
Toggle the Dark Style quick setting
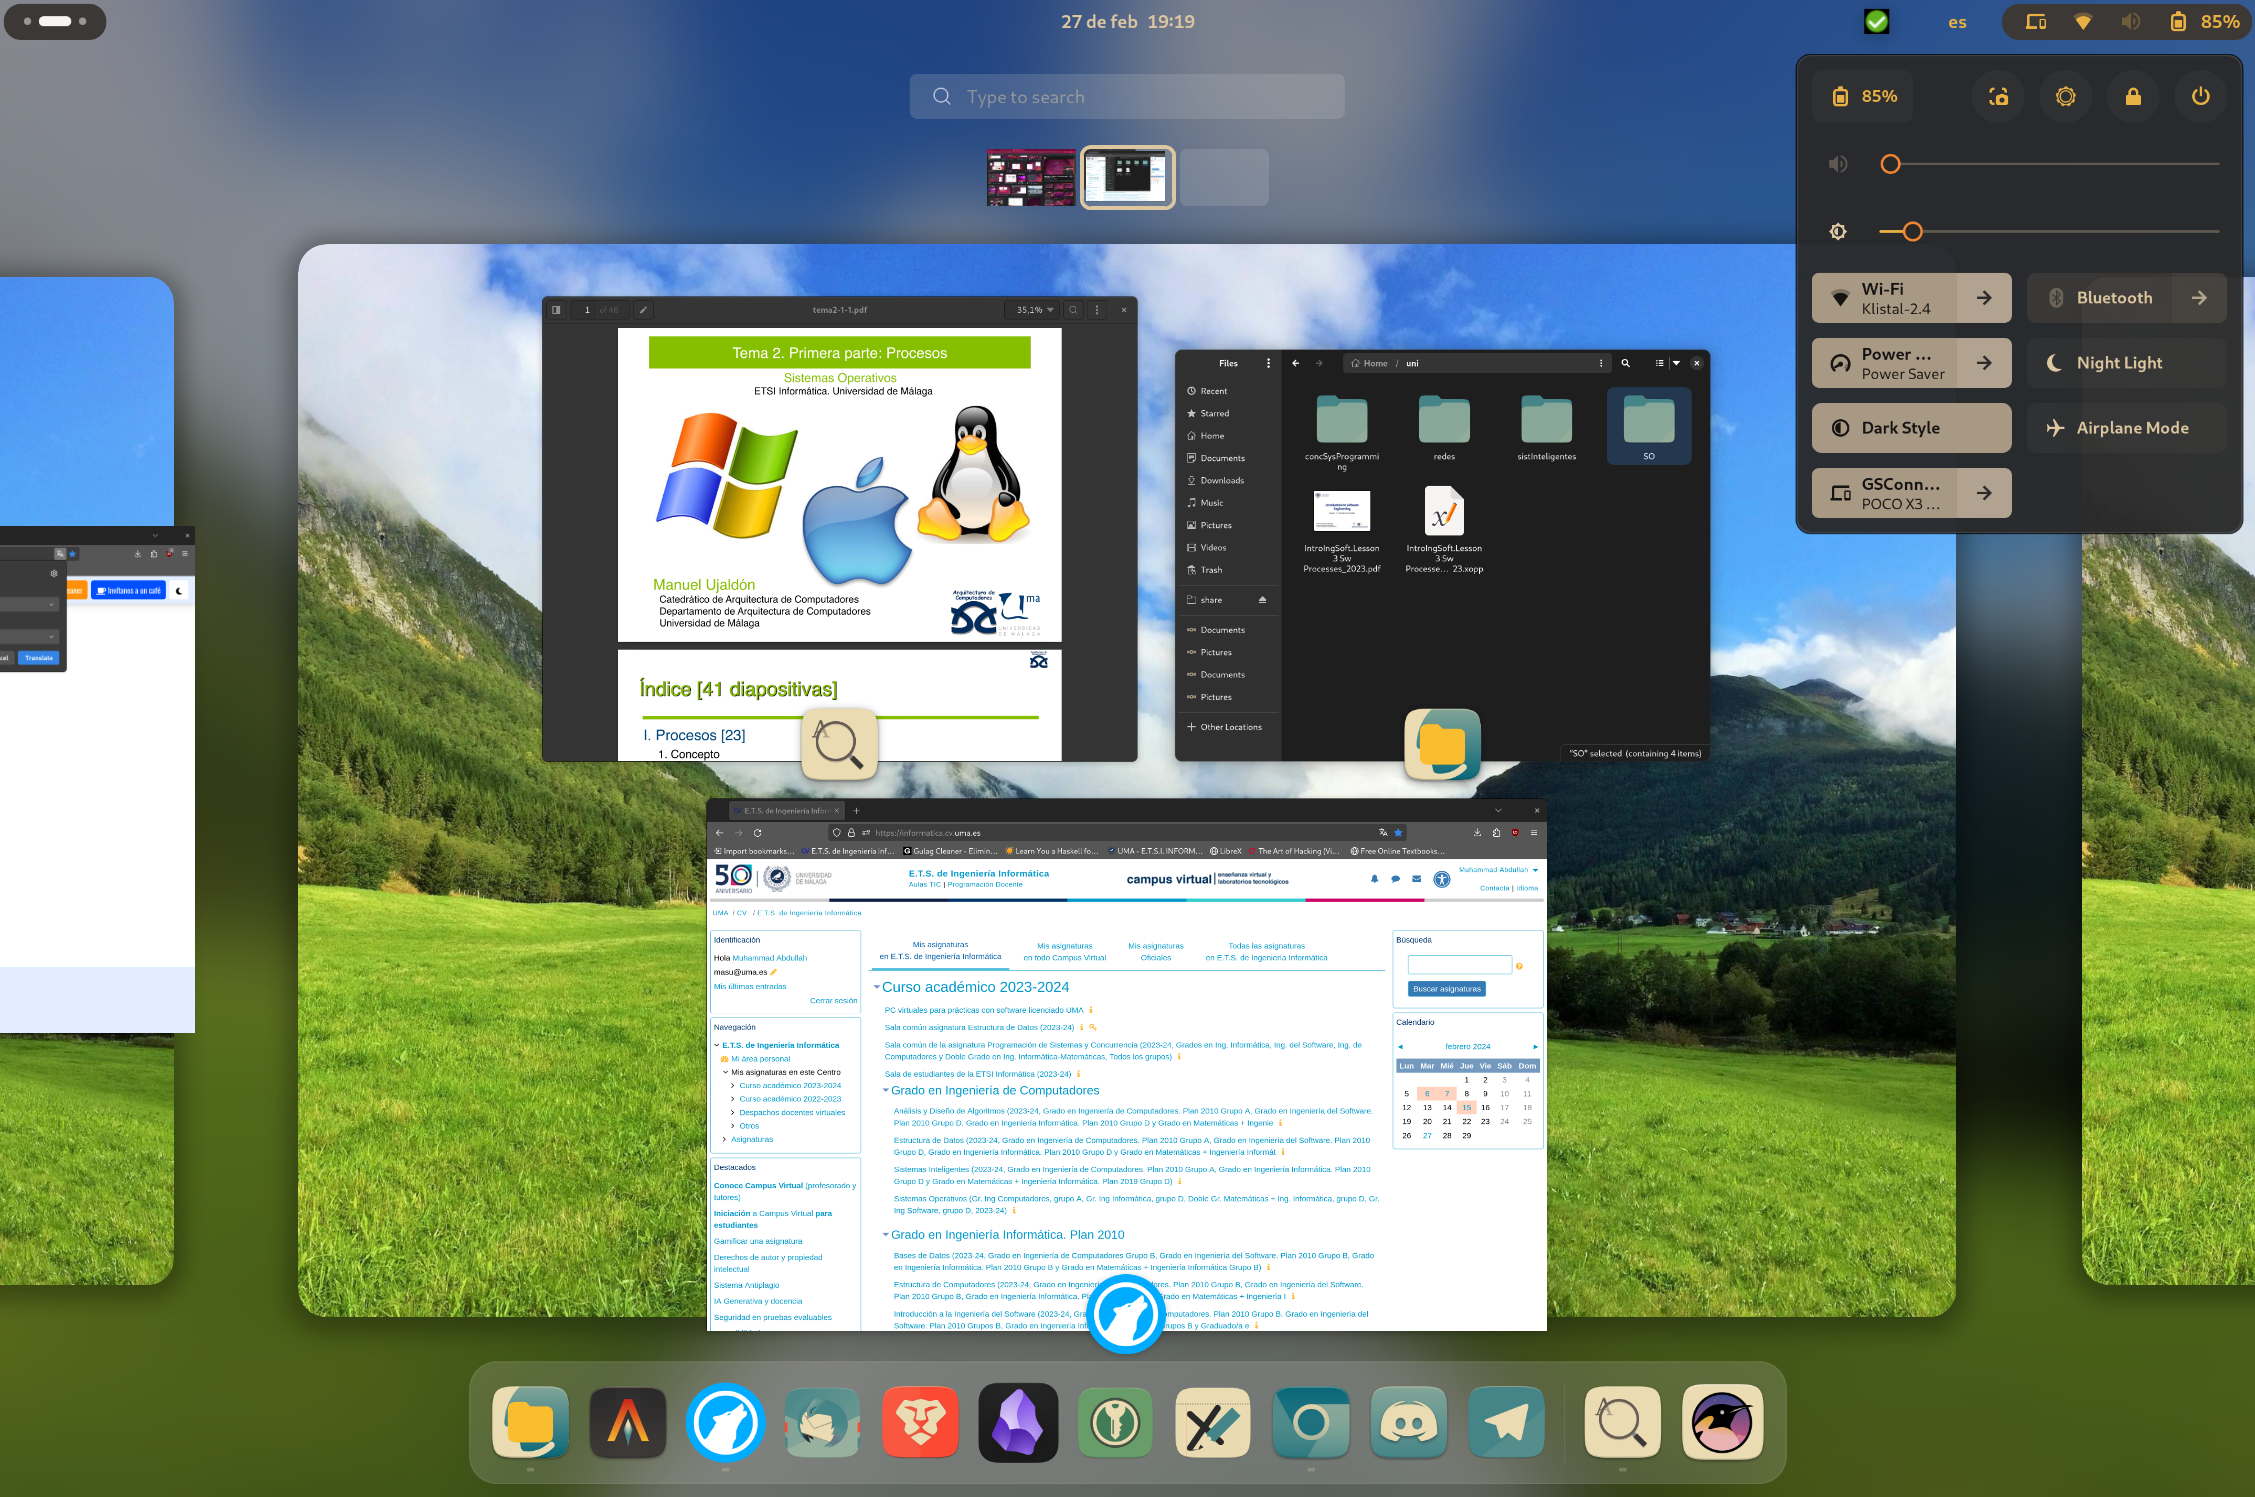1910,428
